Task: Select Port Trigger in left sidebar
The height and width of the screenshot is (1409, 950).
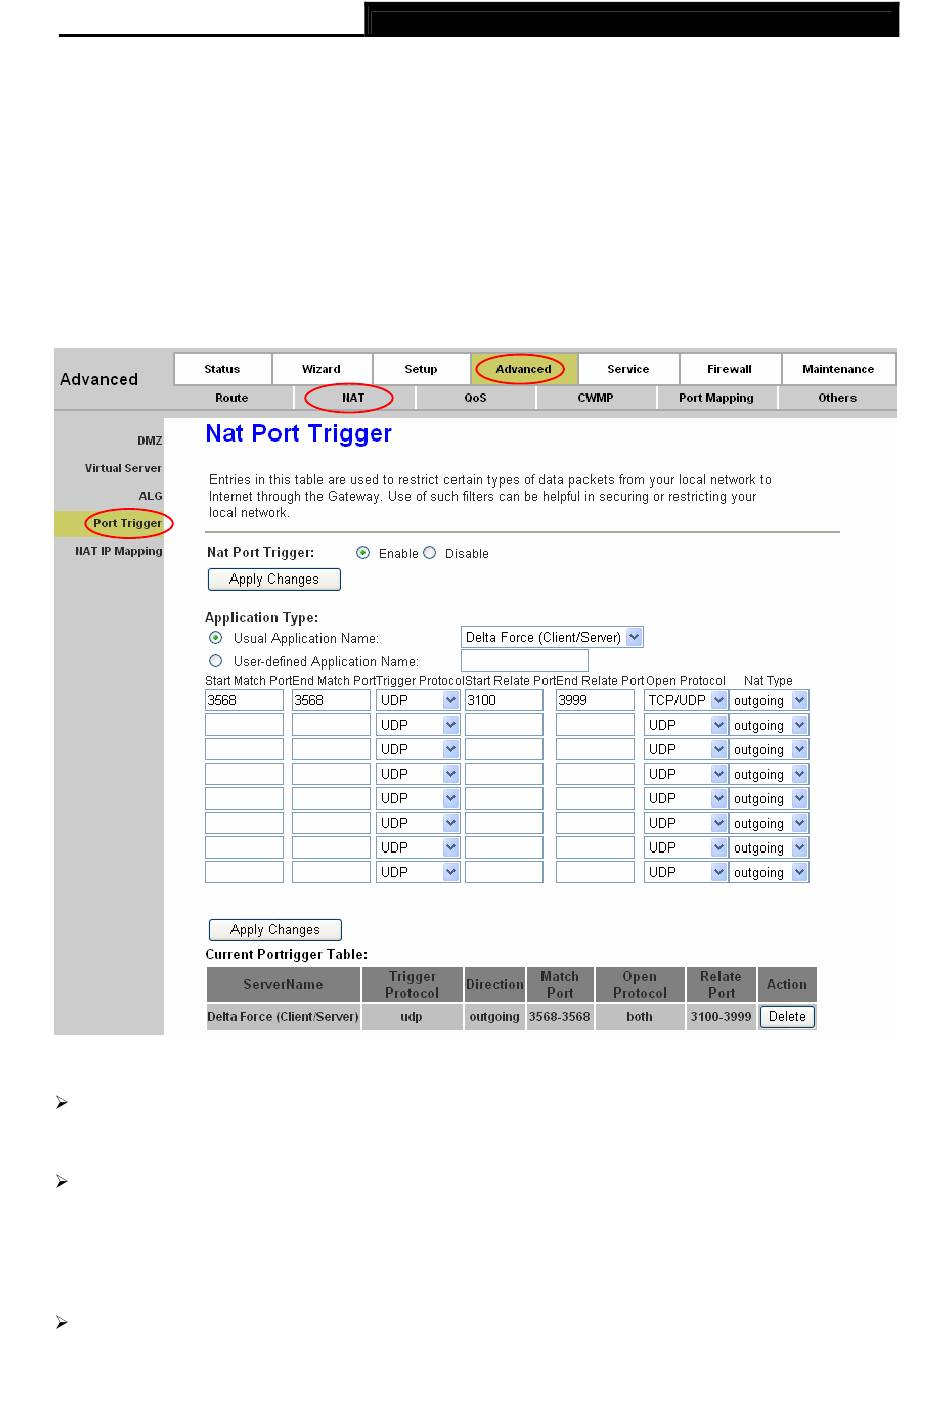Action: (x=127, y=523)
